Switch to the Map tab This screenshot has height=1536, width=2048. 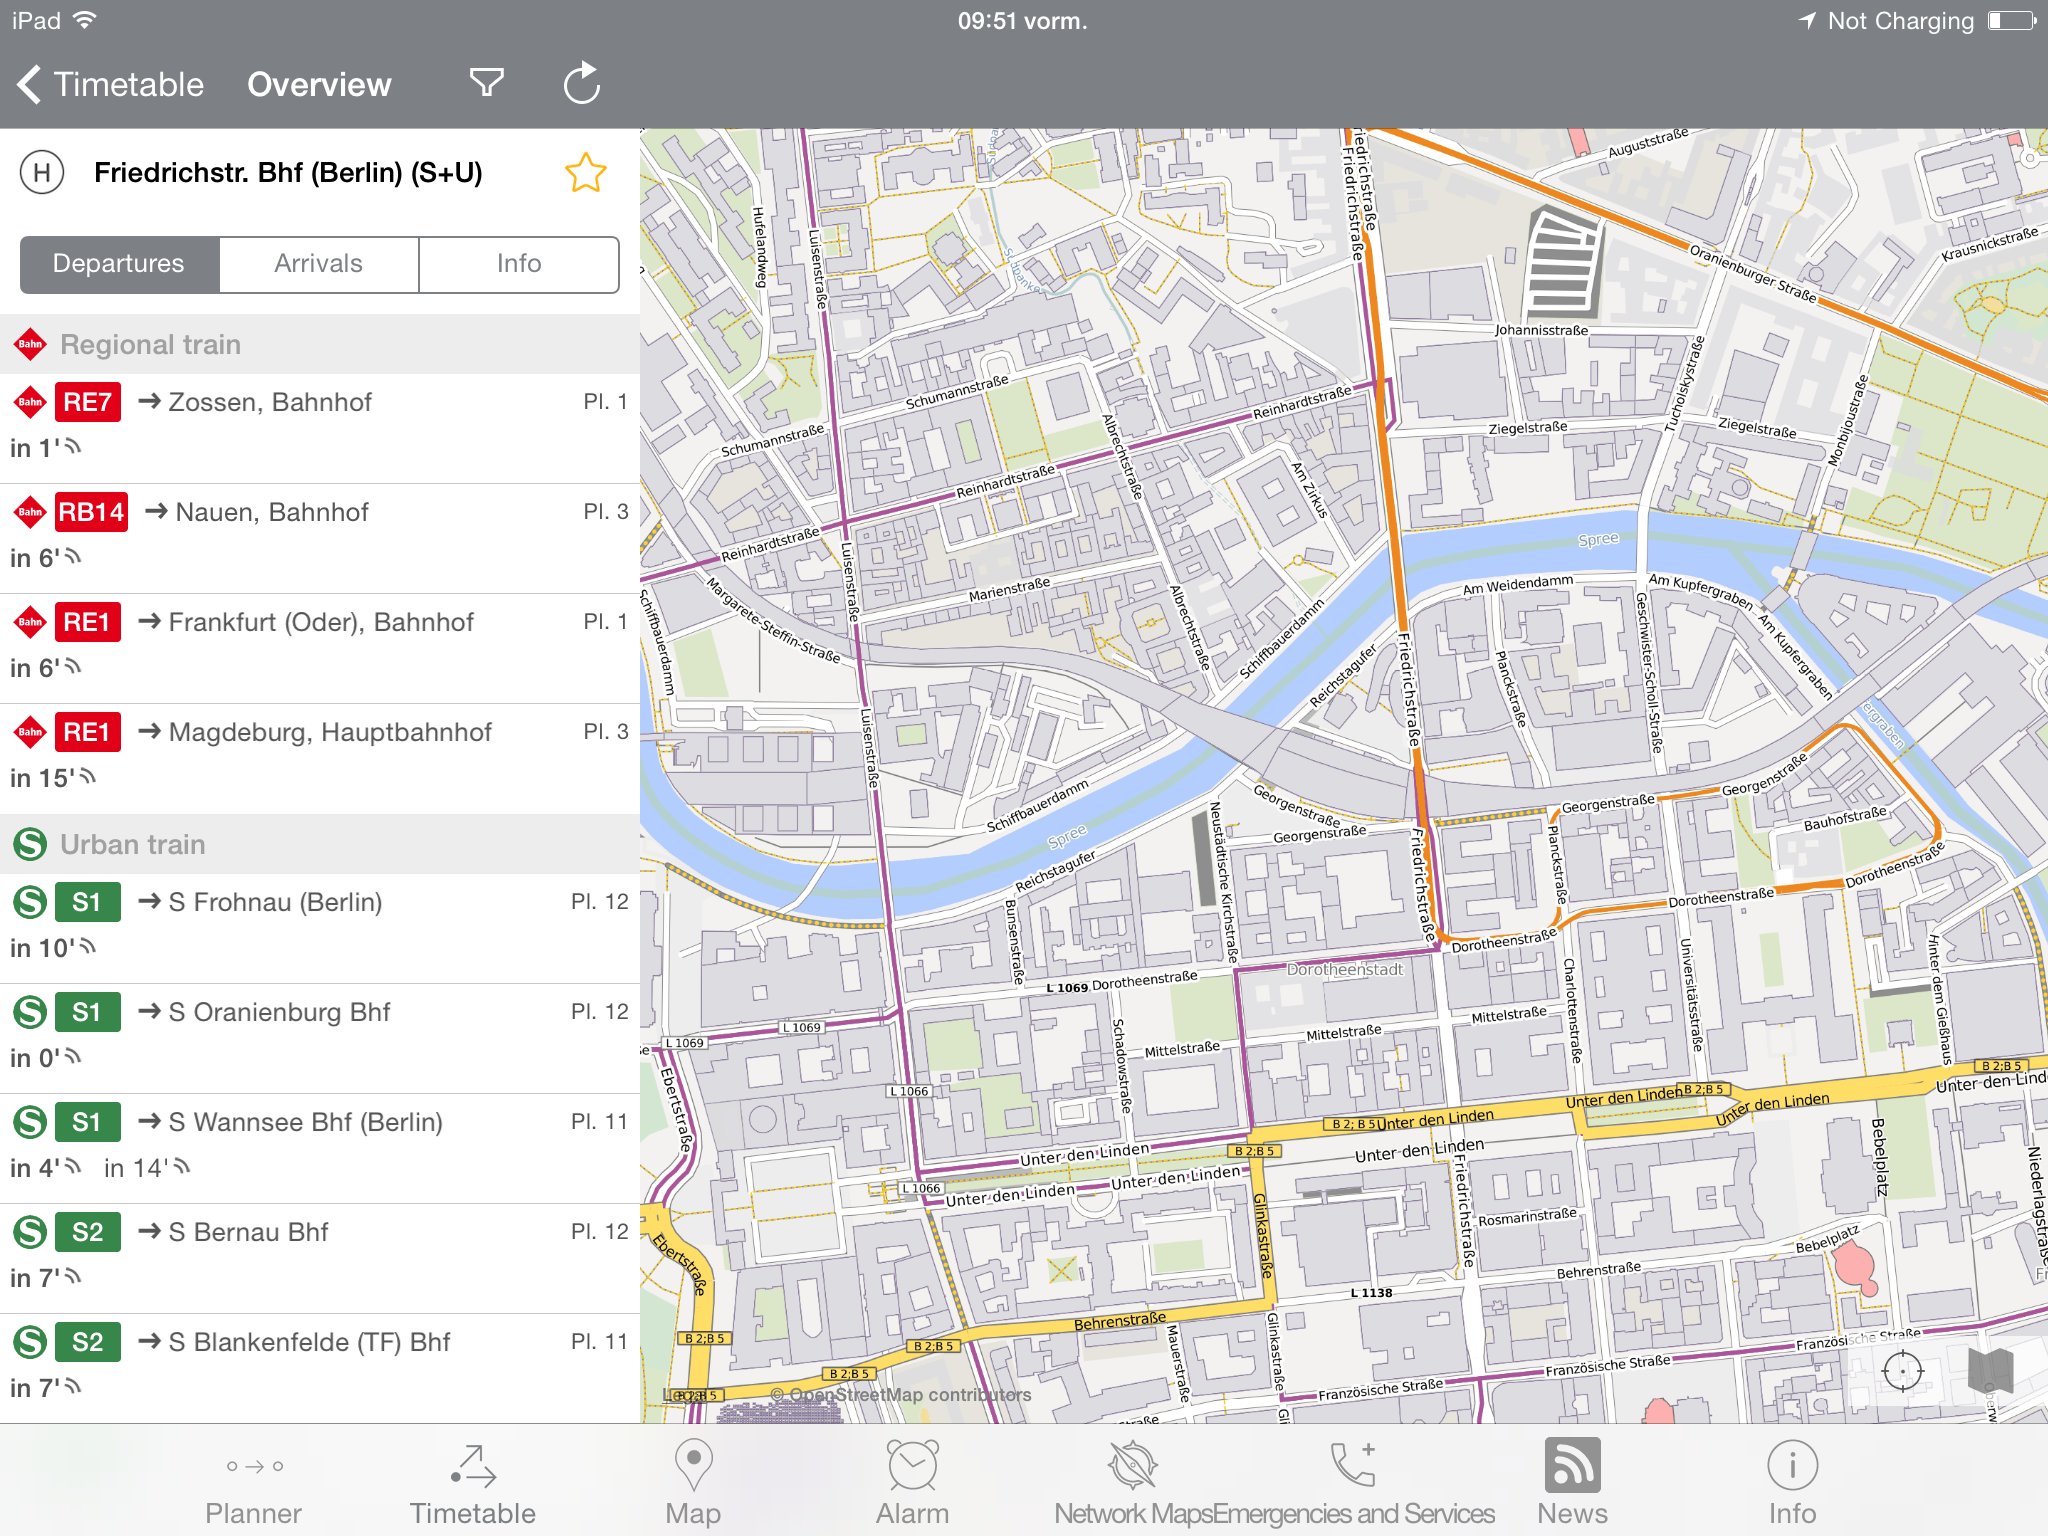[x=693, y=1484]
